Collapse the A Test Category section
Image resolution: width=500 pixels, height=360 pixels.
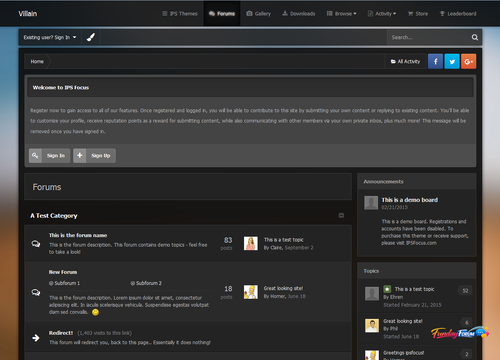[x=341, y=215]
